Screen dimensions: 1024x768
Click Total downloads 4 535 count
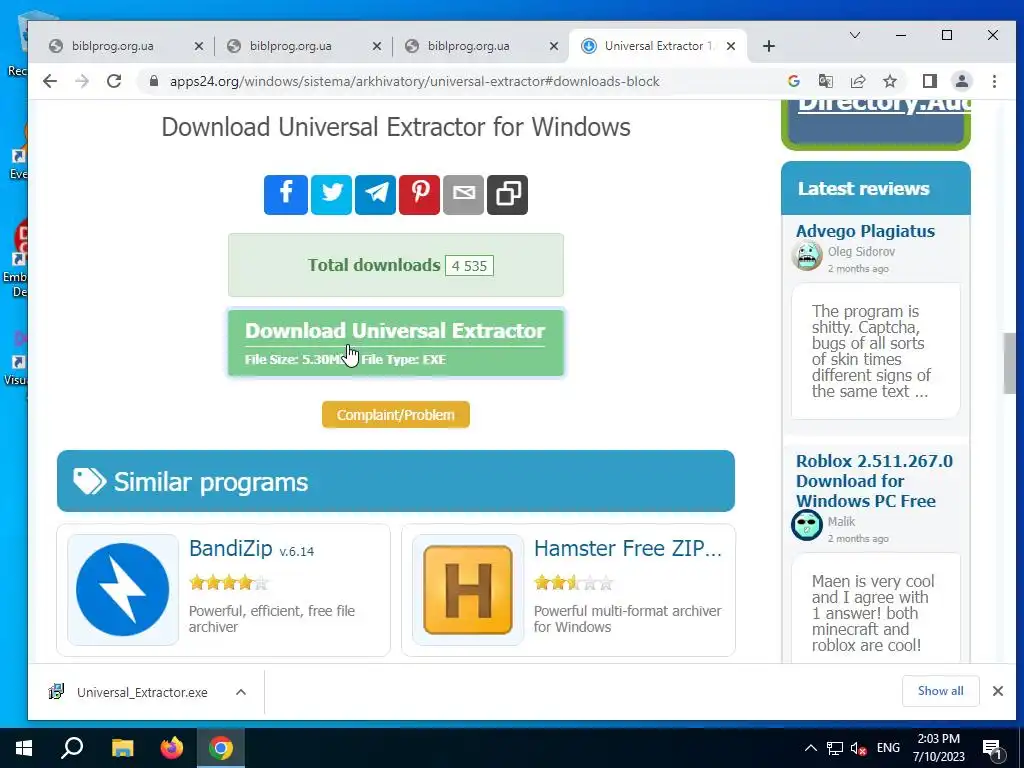(469, 266)
